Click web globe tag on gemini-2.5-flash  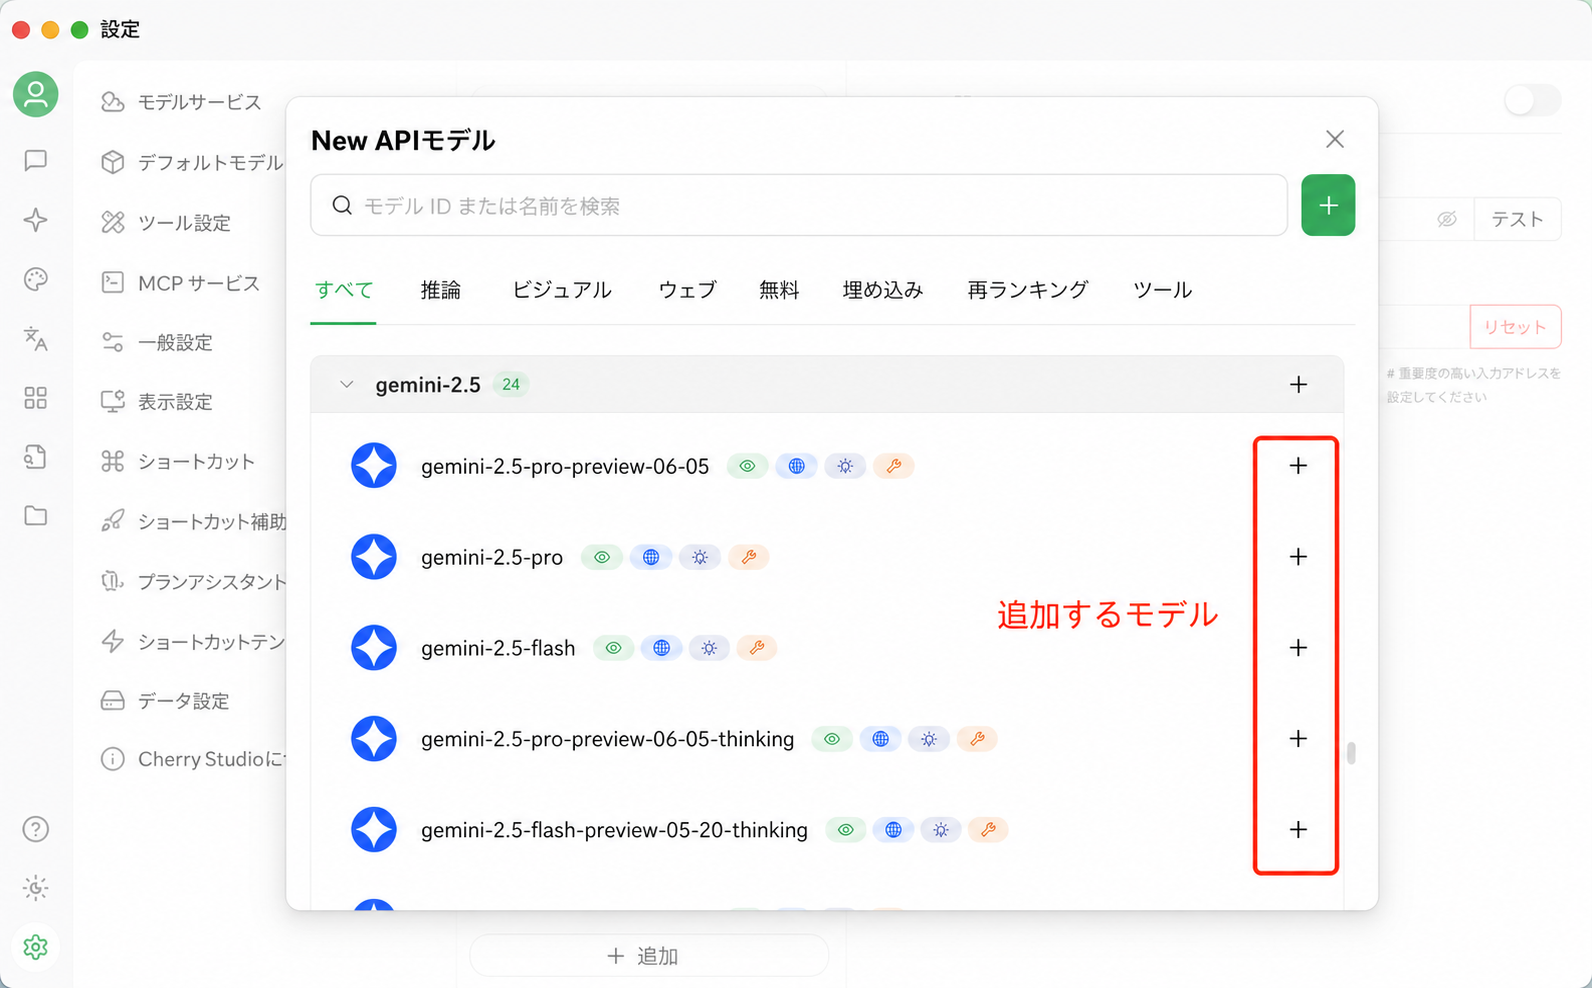tap(661, 648)
